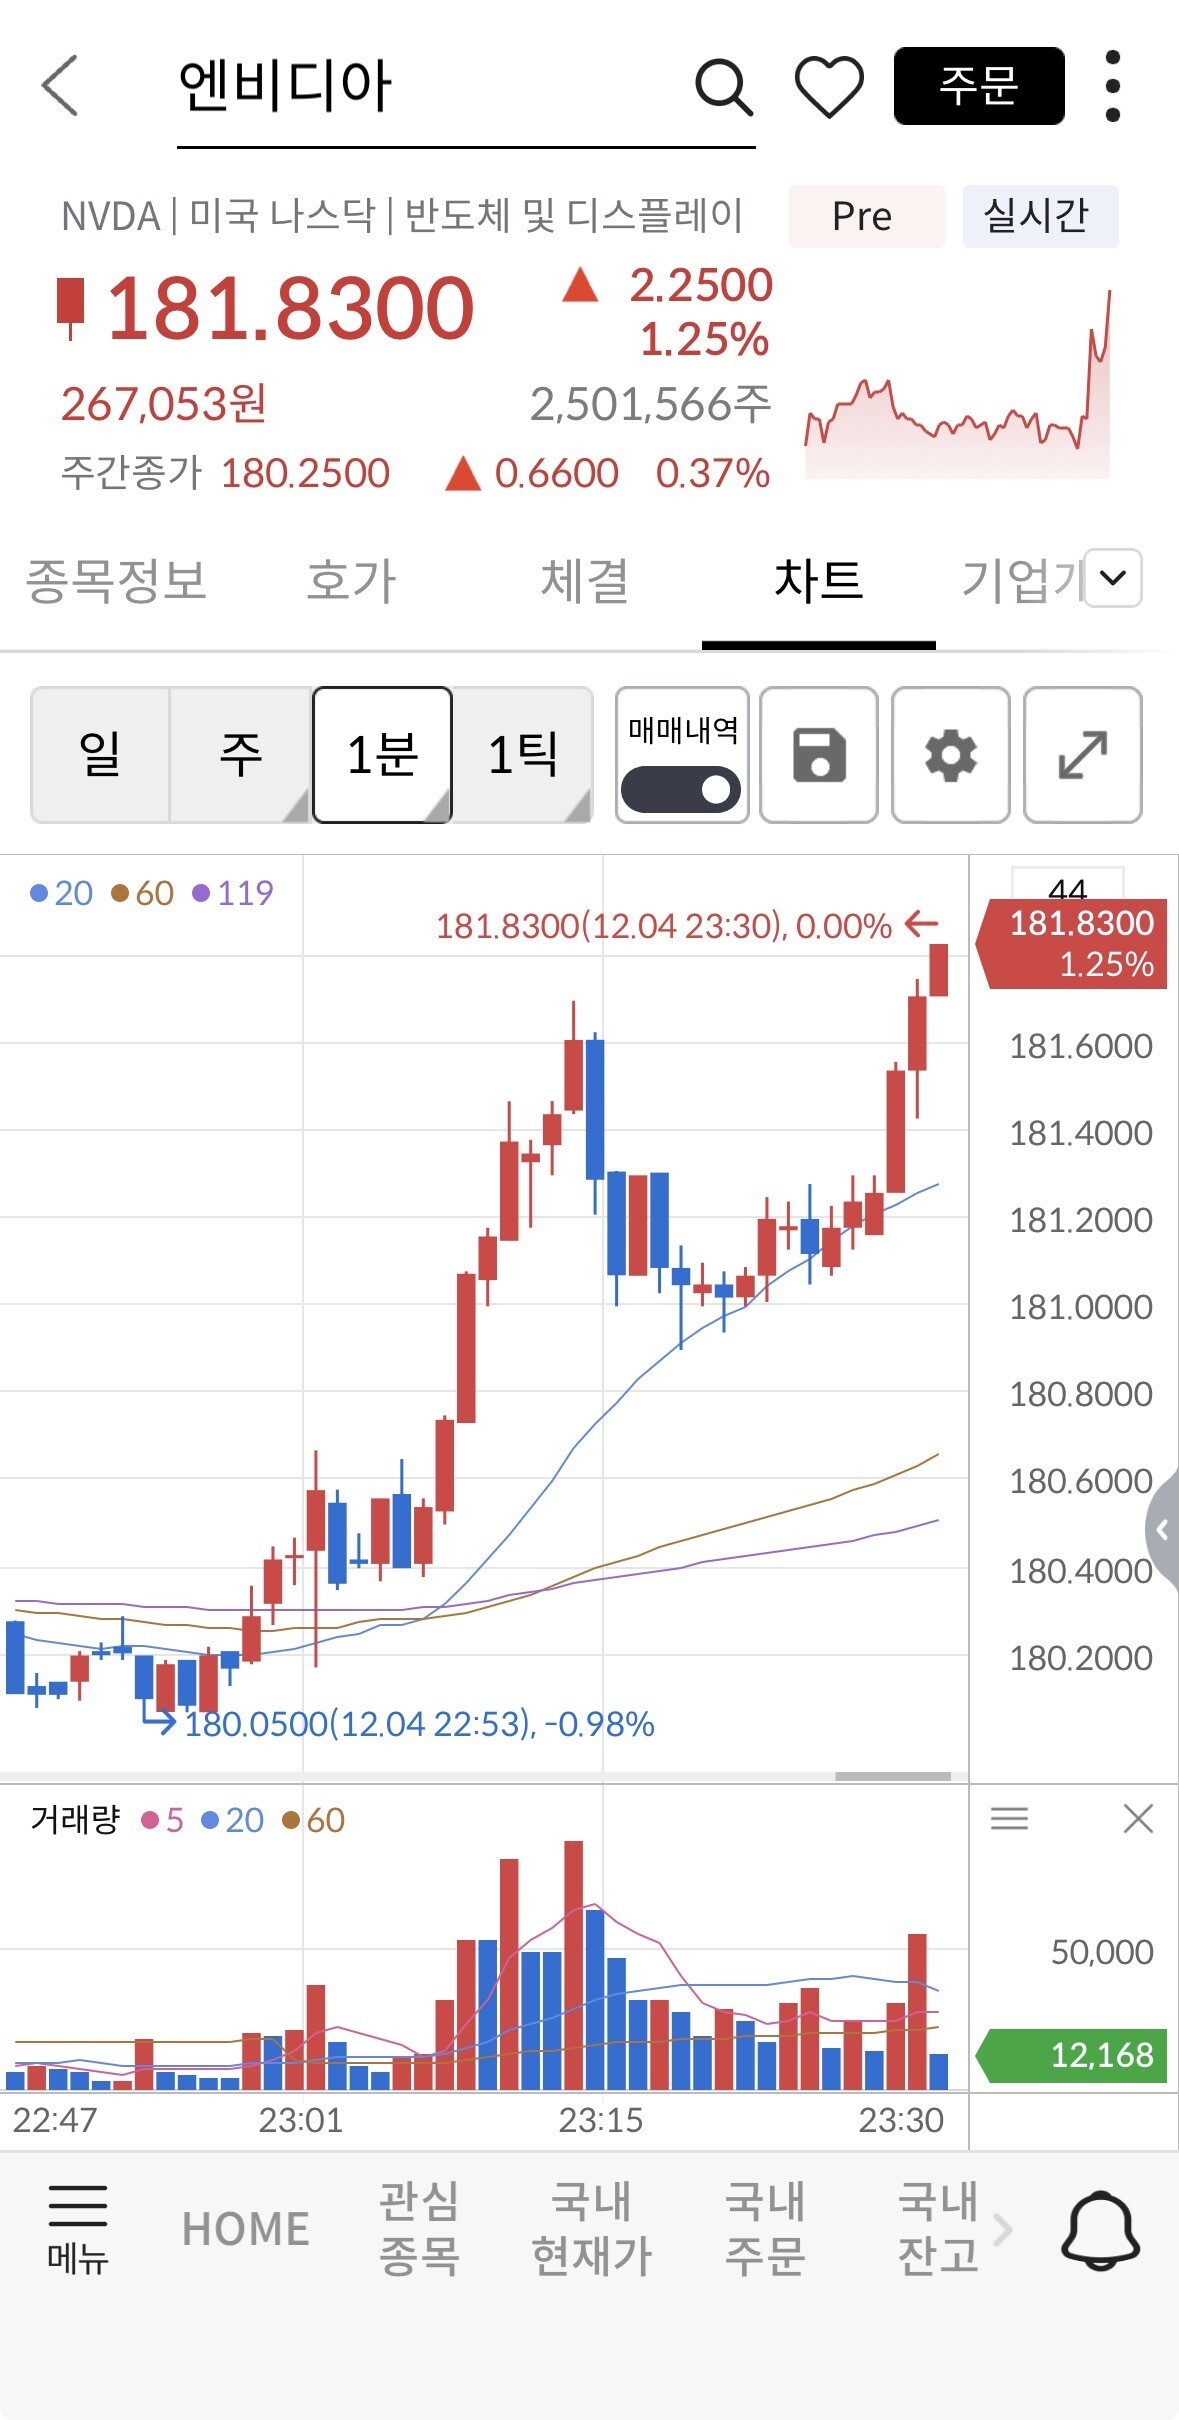Viewport: 1179px width, 2420px height.
Task: Open 국내현재가 in the bottom bar
Action: tap(592, 2229)
